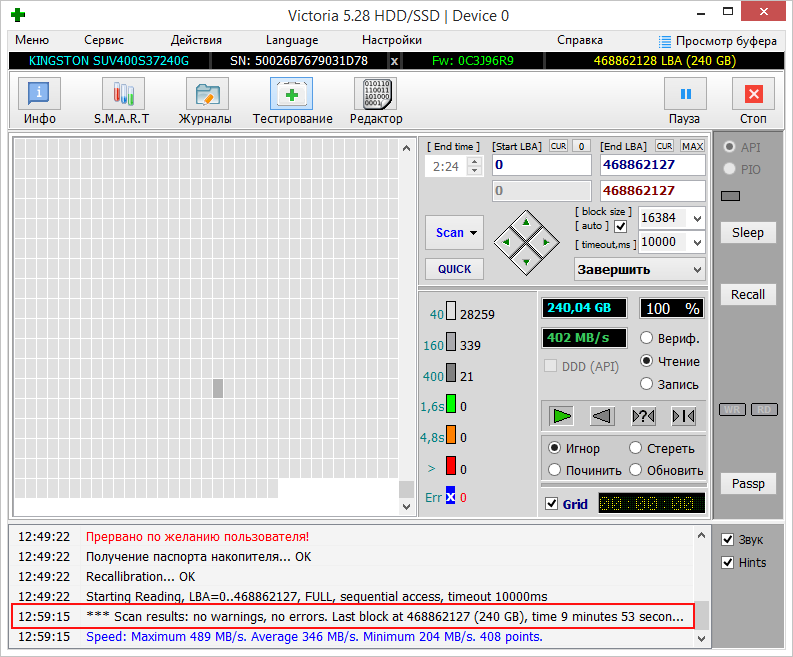Decrease End time with spinner down arrow
793x657 pixels.
click(474, 171)
